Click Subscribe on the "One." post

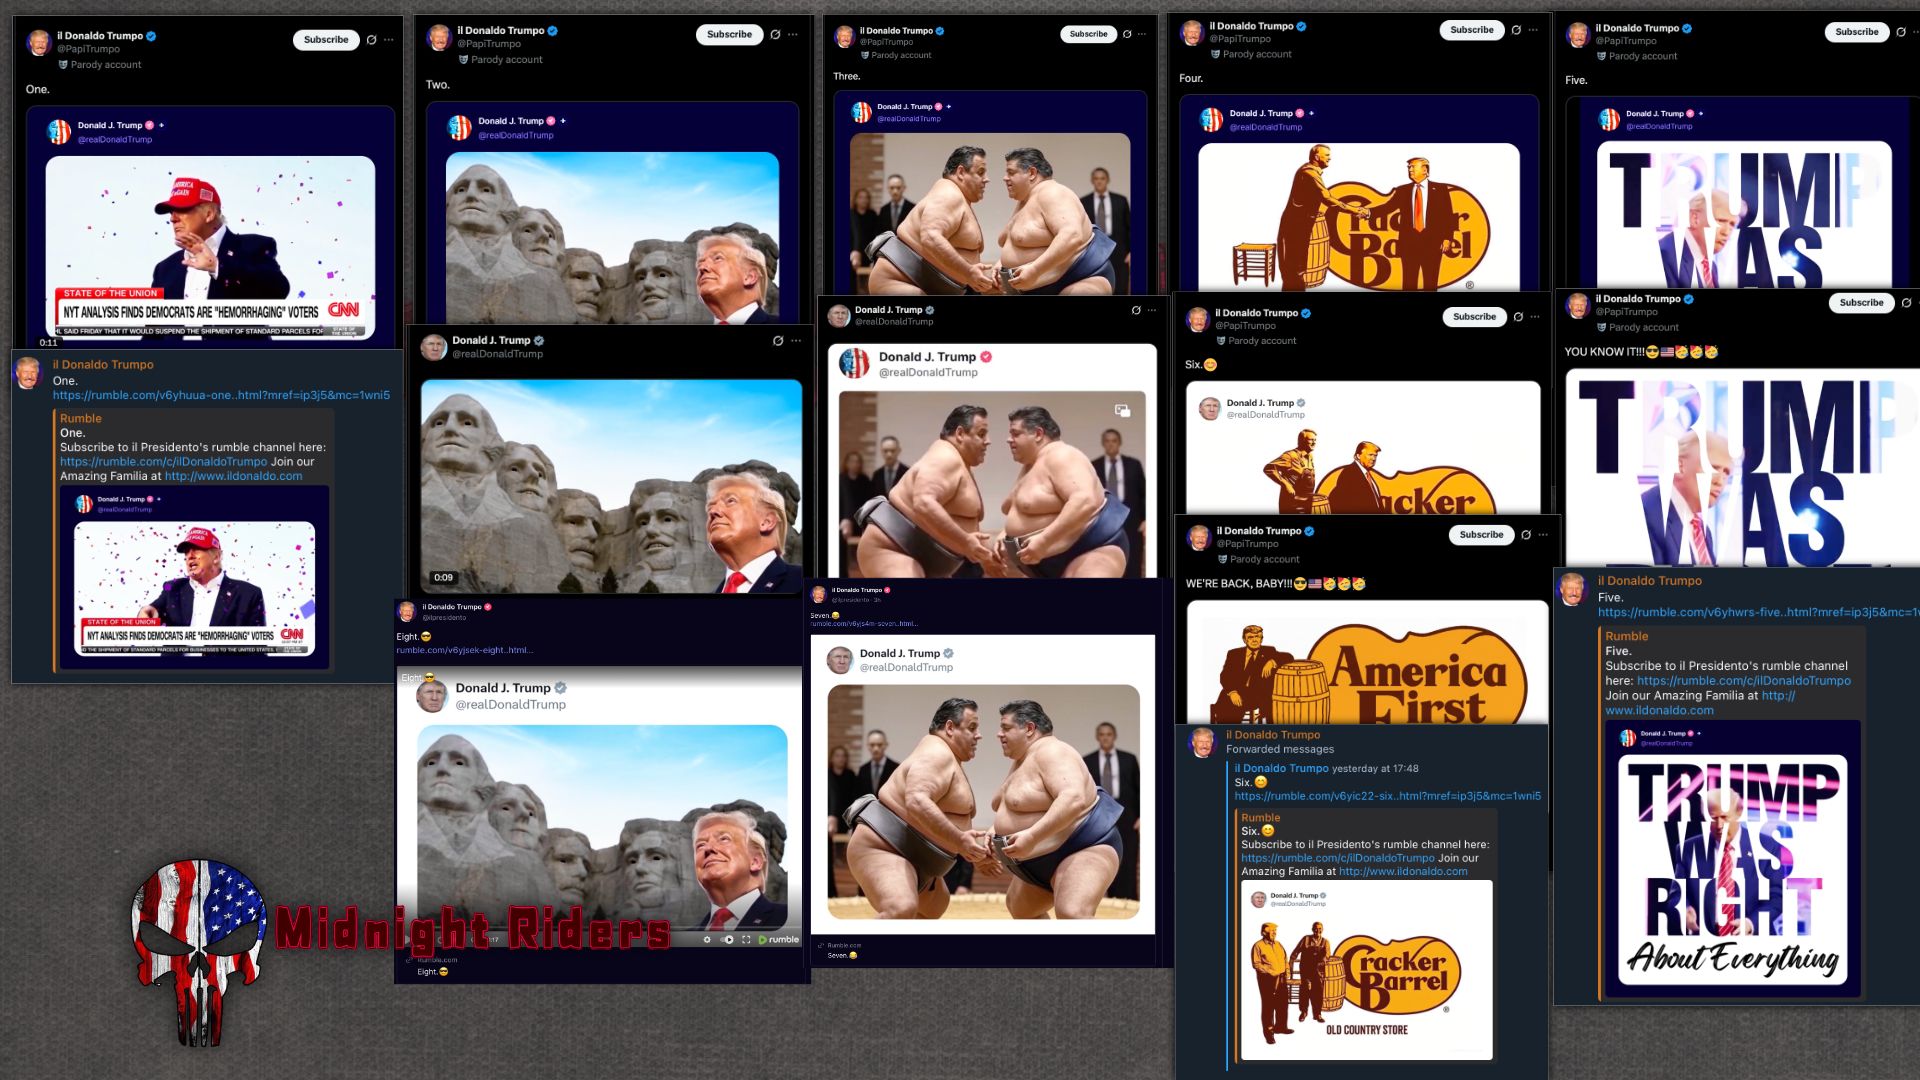(x=326, y=40)
